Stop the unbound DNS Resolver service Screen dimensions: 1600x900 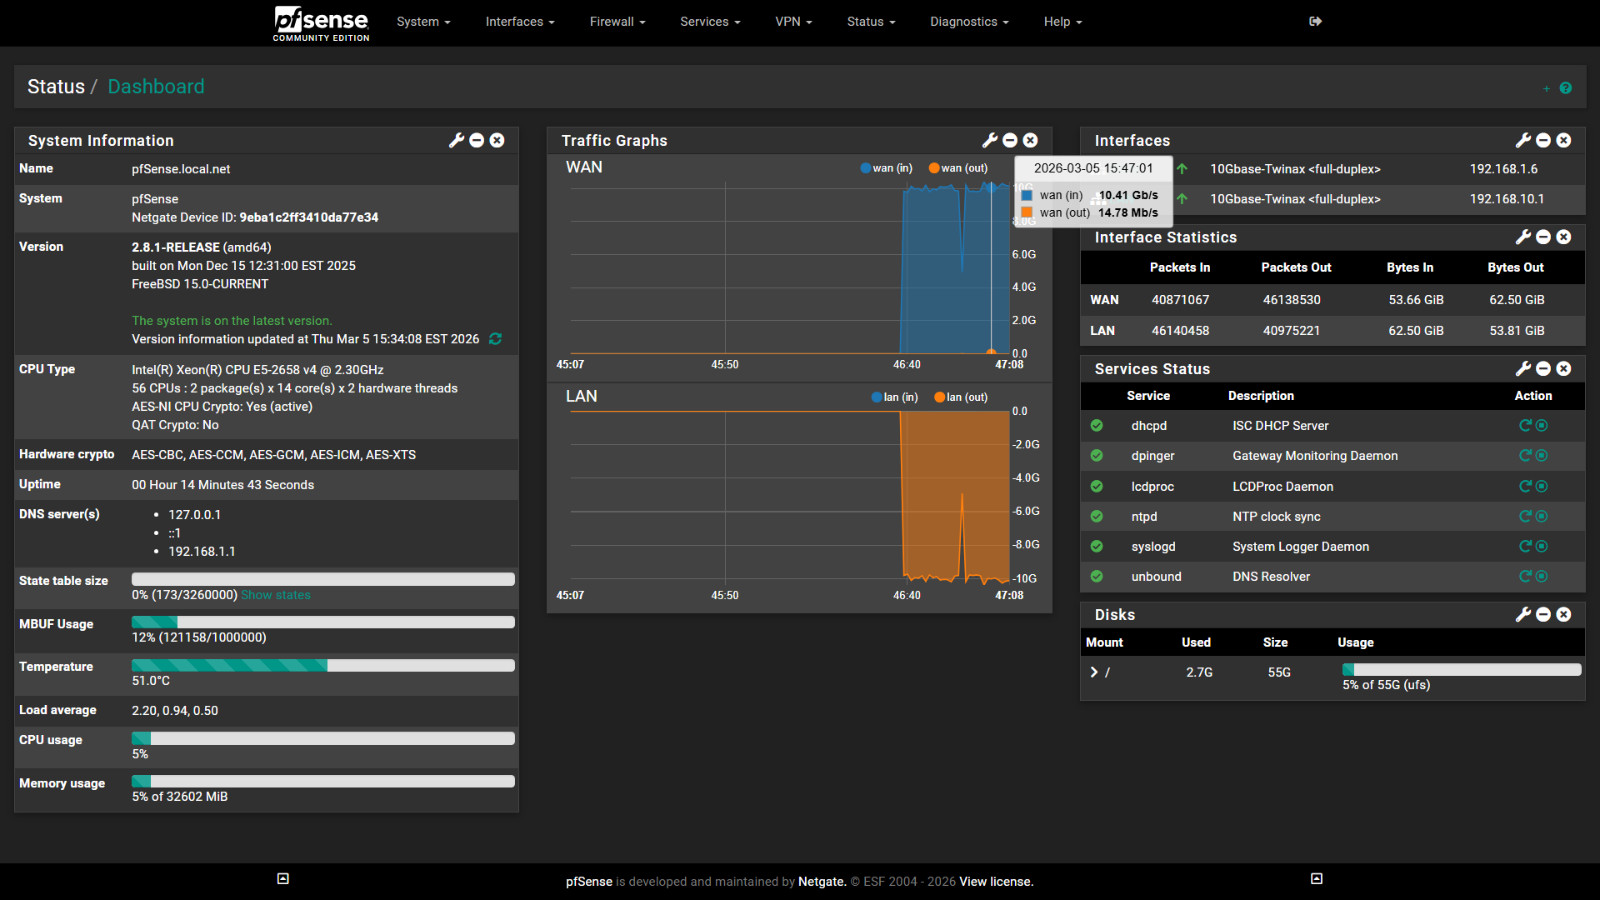click(1542, 577)
